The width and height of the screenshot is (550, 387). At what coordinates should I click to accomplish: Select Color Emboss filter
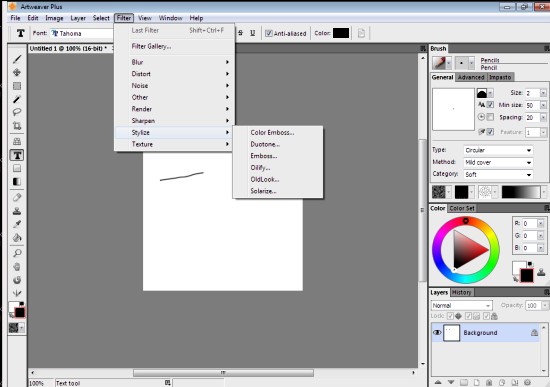(x=278, y=133)
